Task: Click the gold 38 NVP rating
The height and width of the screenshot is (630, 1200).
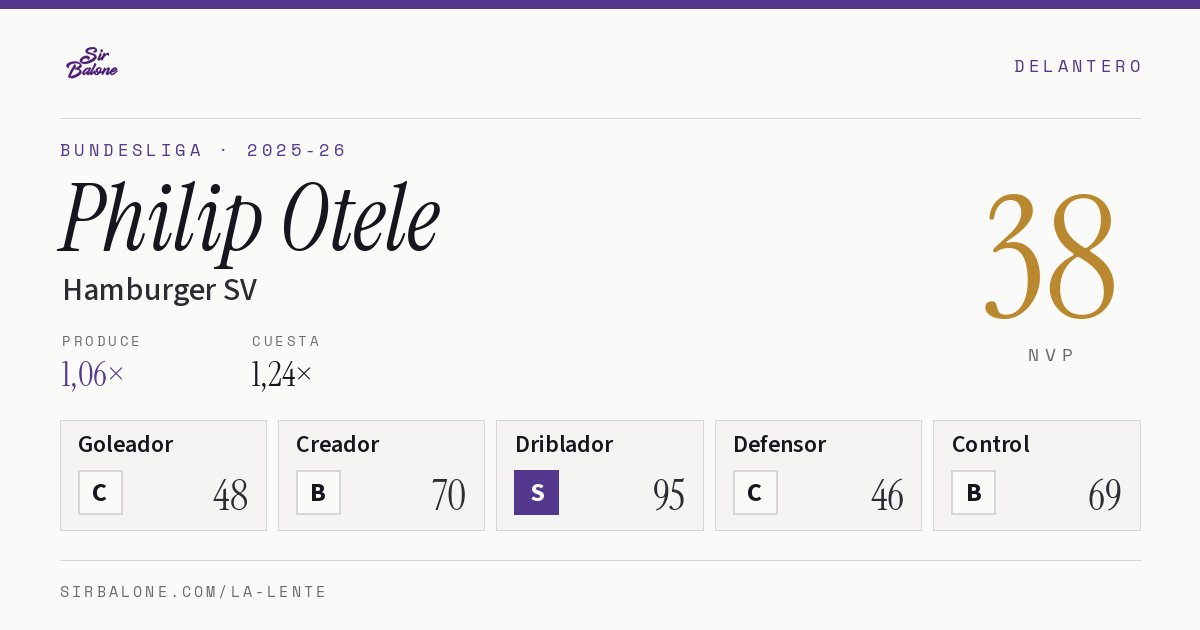Action: (1050, 257)
